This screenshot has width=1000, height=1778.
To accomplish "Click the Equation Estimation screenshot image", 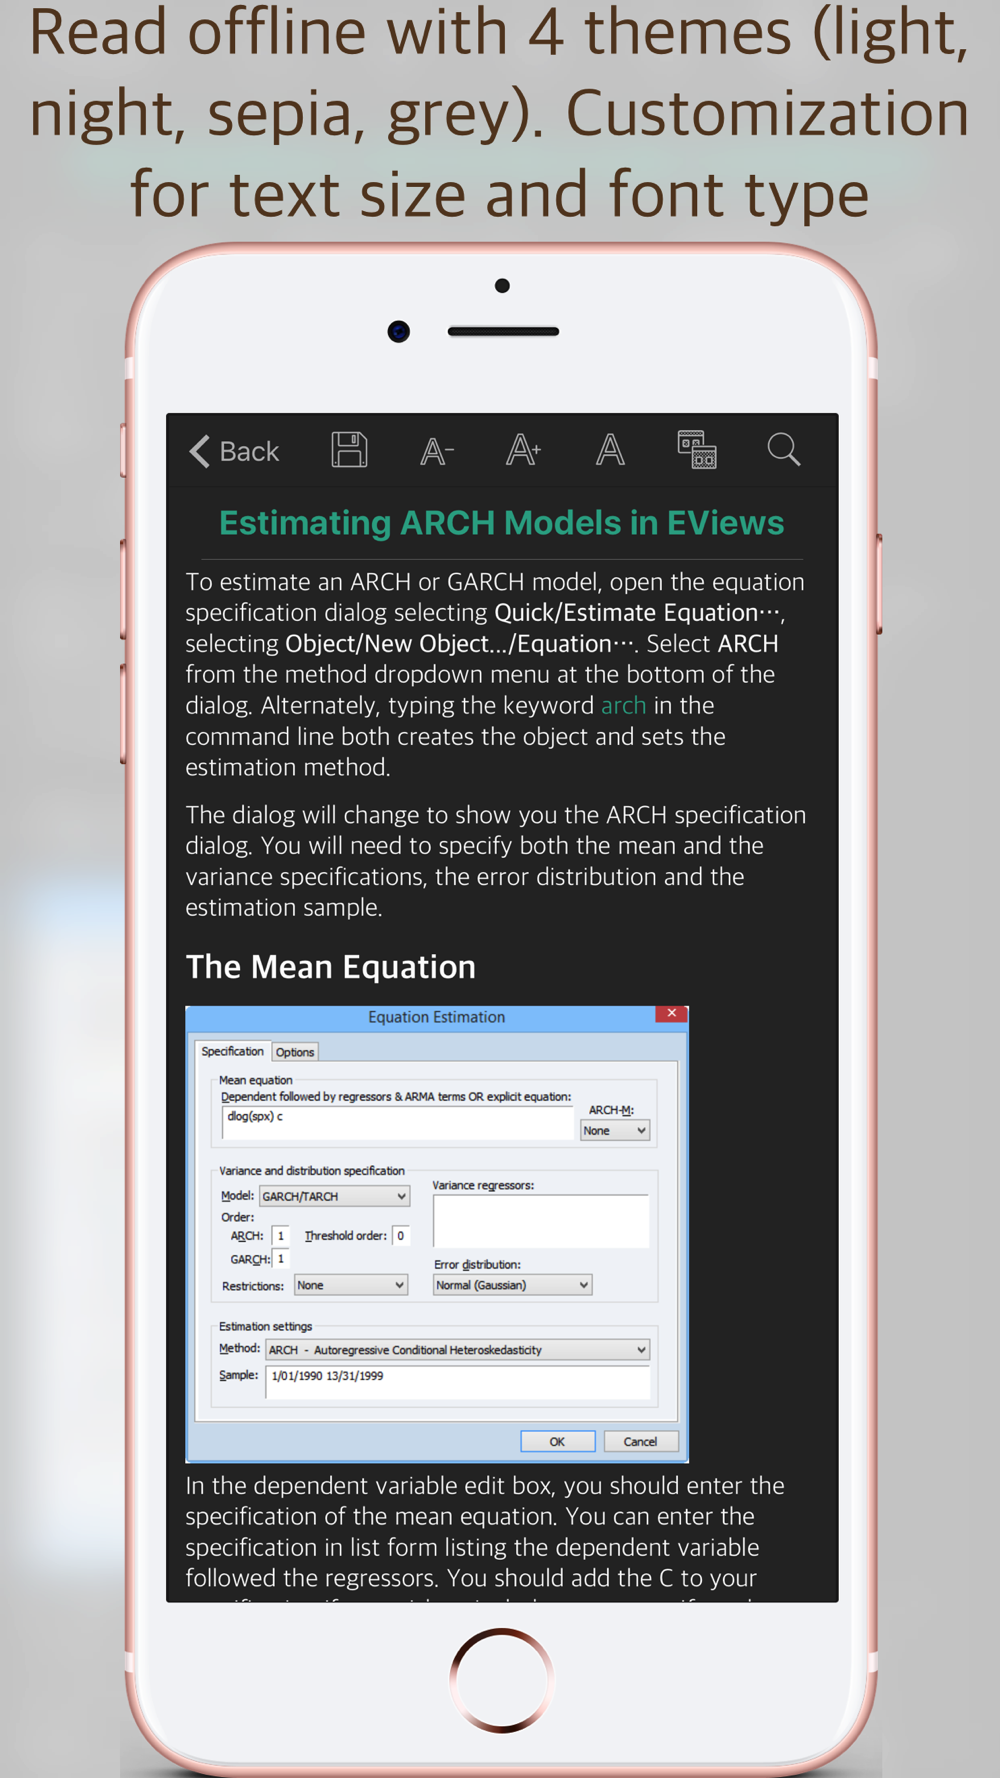I will tap(437, 1234).
